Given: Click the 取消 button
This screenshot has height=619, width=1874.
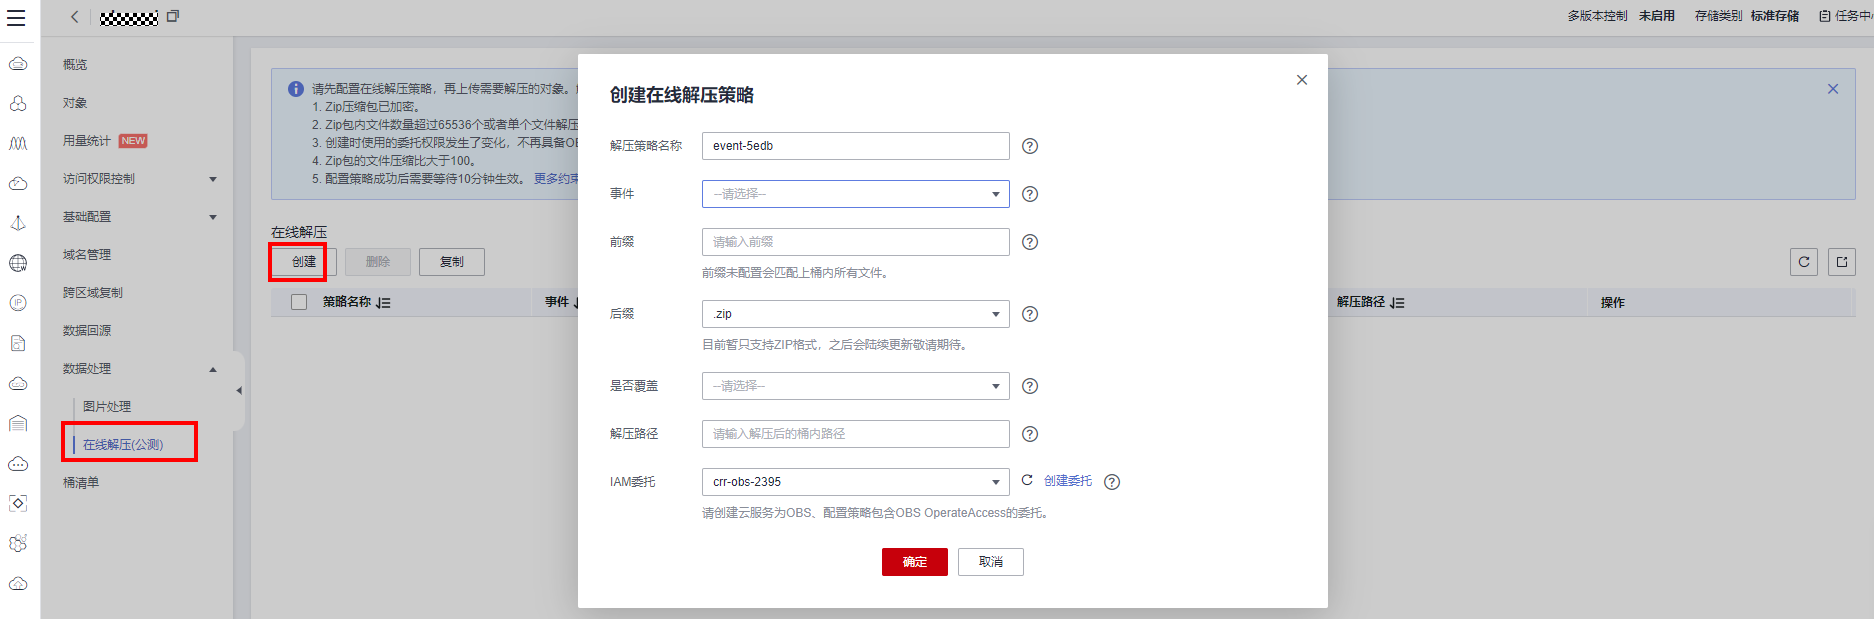Looking at the screenshot, I should 991,562.
